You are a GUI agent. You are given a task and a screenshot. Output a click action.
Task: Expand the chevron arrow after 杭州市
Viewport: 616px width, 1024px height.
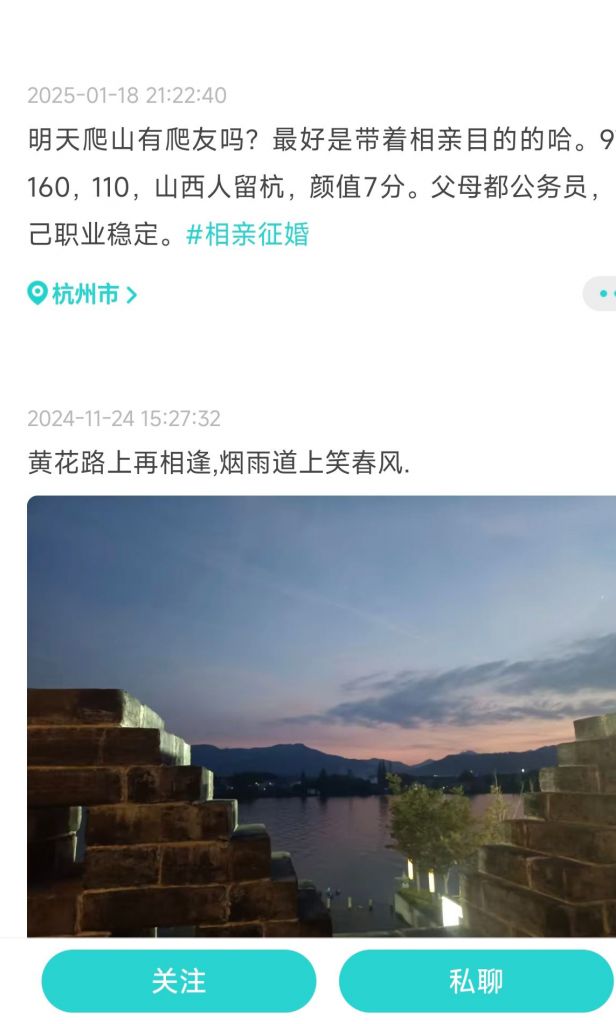[131, 295]
